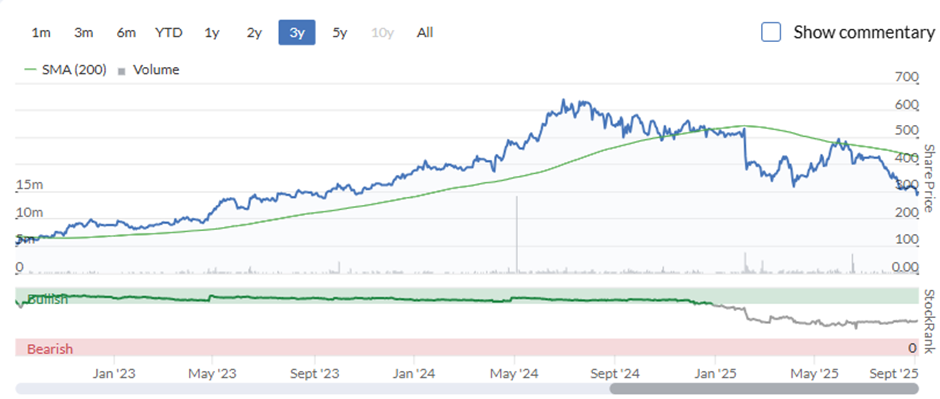Click the Bearish StockRank label
Viewport: 940px width, 399px height.
[x=50, y=349]
